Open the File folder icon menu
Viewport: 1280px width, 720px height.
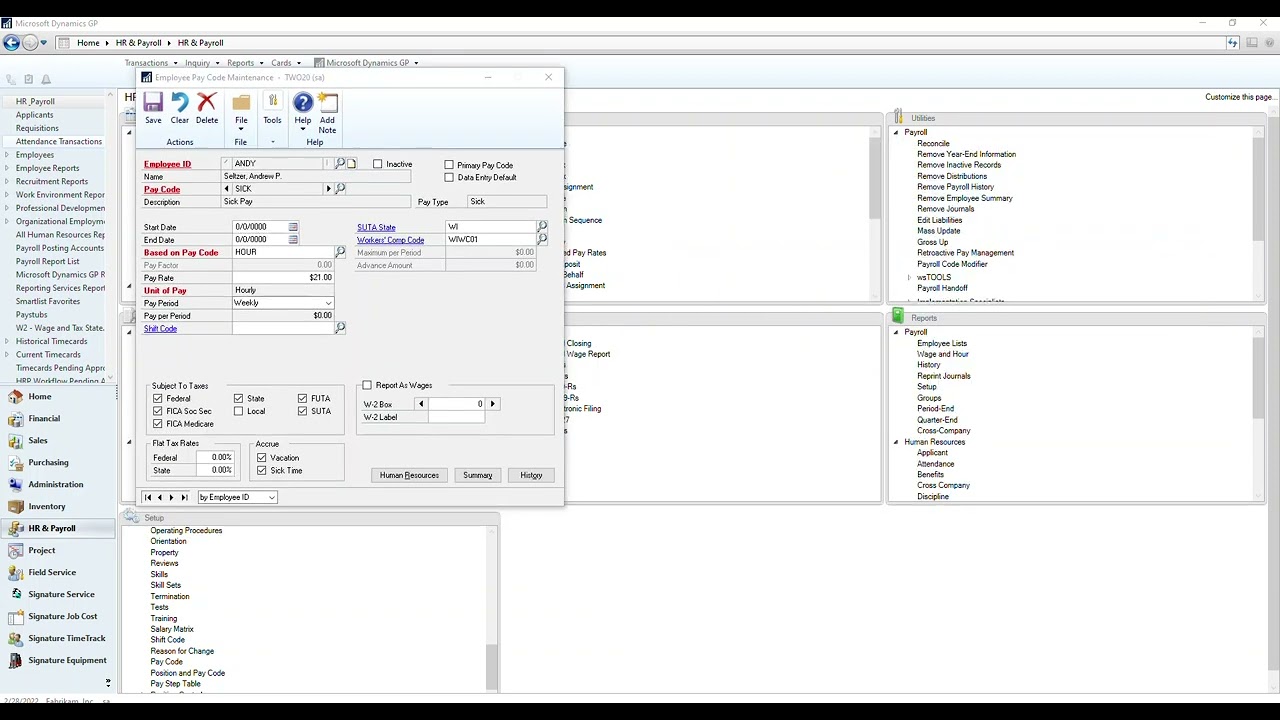click(241, 103)
